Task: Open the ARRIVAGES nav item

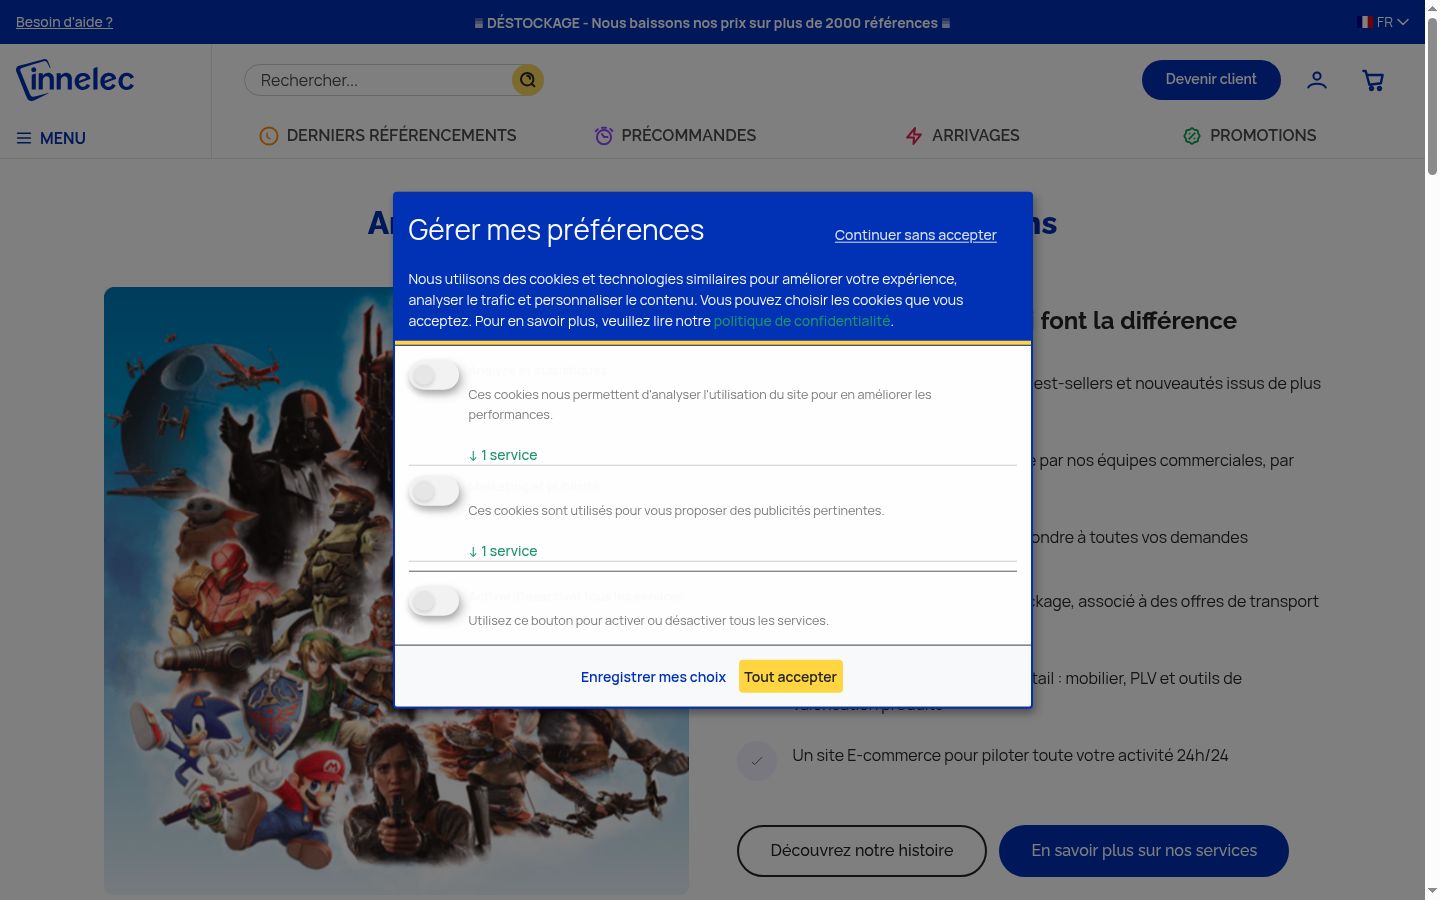Action: click(x=962, y=136)
